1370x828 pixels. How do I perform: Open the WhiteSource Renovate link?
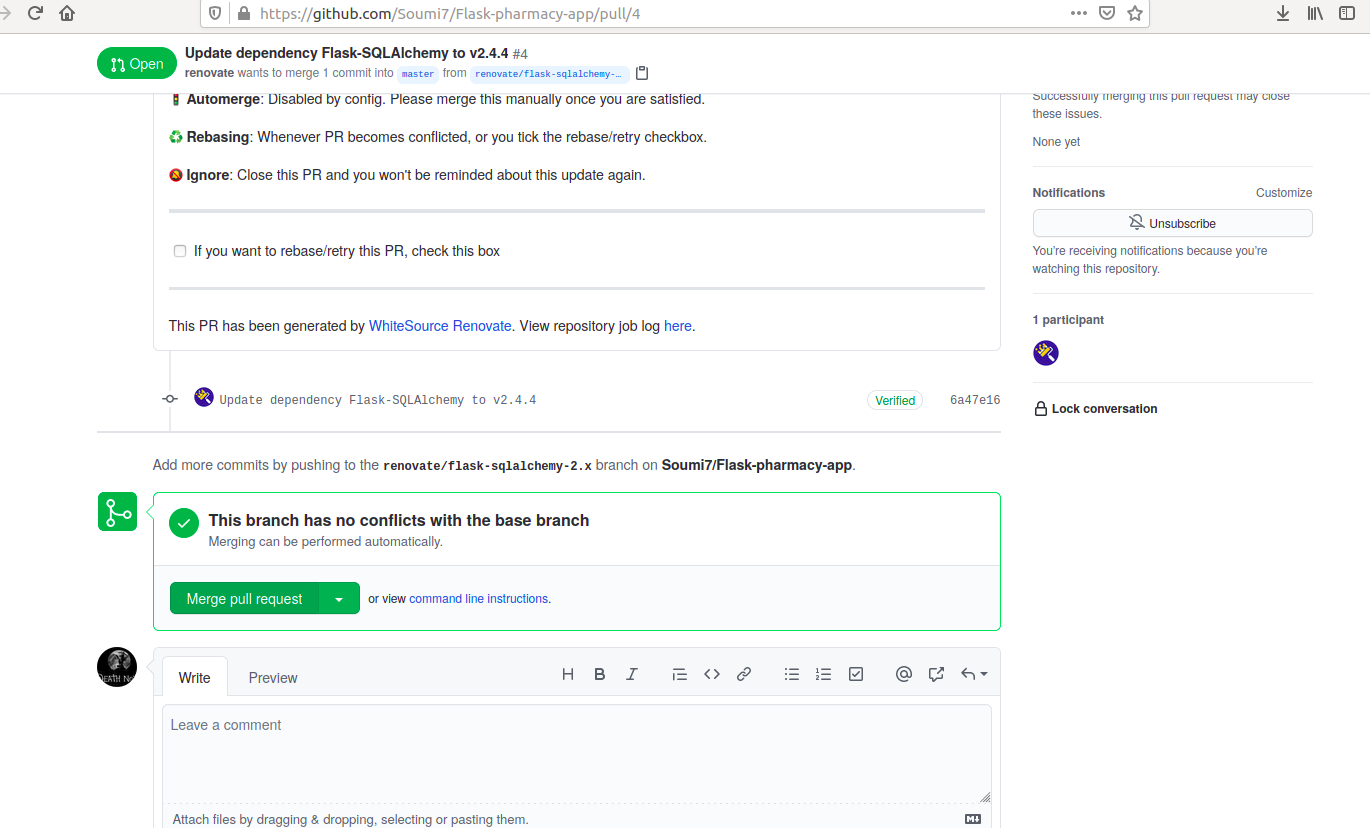tap(440, 326)
